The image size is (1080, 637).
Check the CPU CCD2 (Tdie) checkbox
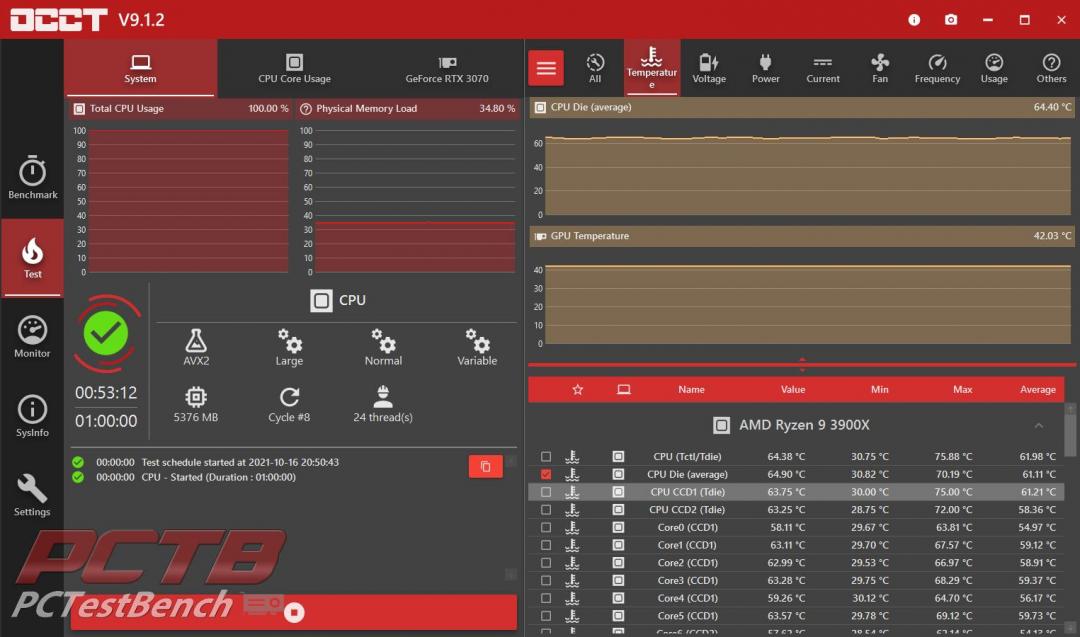point(546,510)
